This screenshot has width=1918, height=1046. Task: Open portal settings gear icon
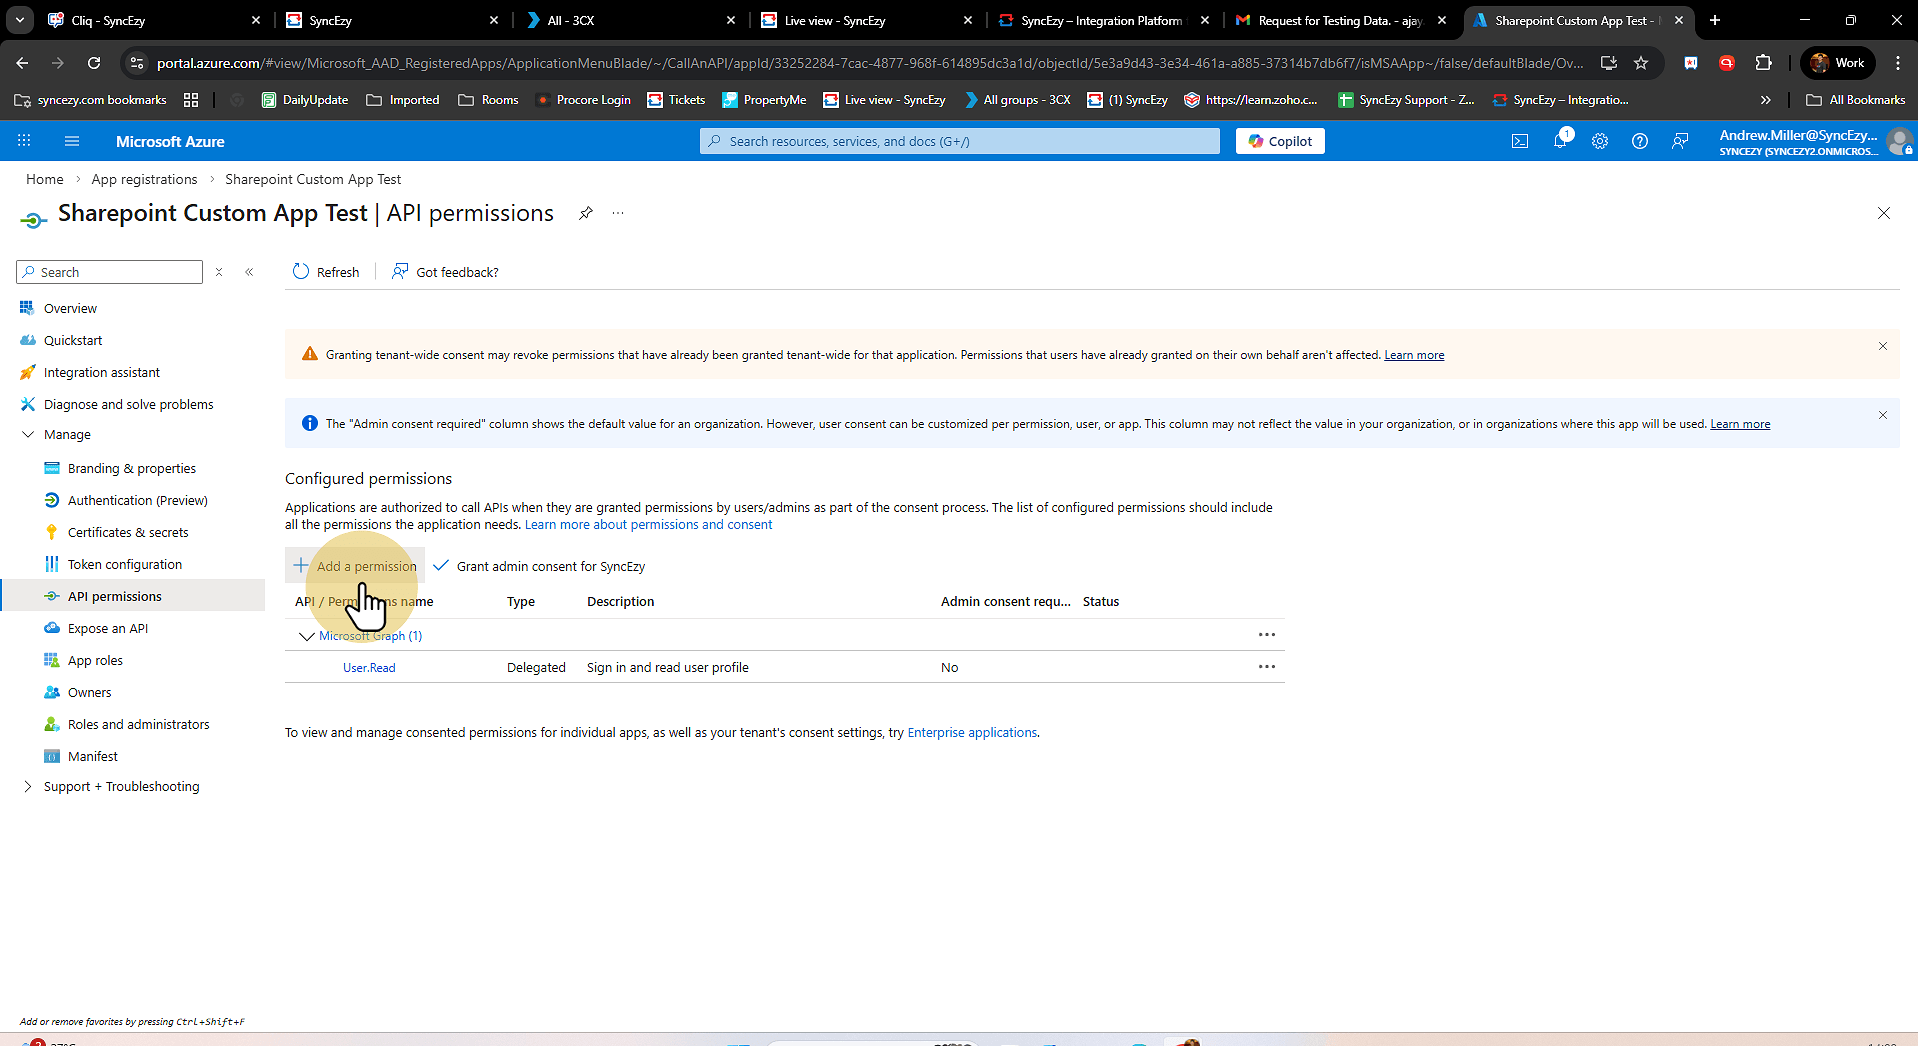[1600, 141]
